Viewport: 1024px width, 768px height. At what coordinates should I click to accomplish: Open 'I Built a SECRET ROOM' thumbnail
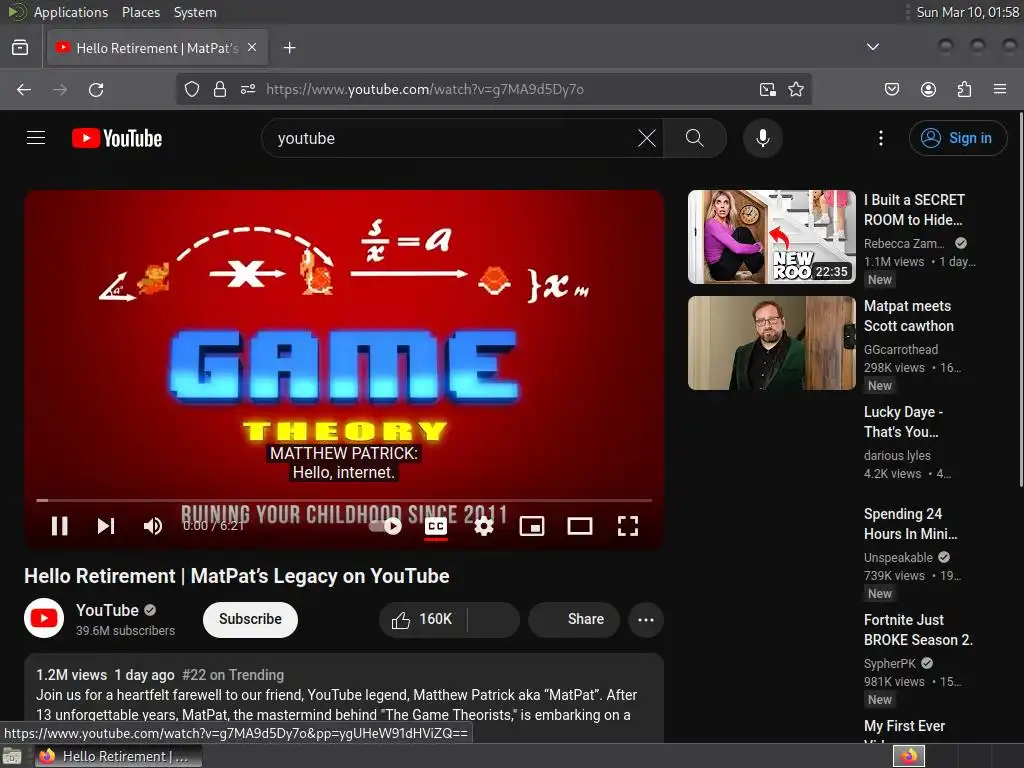coord(771,237)
